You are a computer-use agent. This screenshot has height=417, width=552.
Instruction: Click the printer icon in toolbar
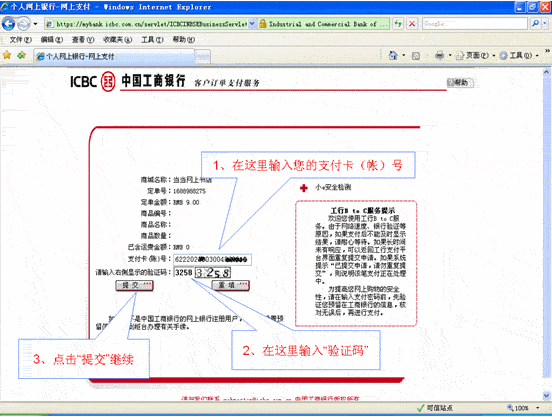(x=439, y=55)
